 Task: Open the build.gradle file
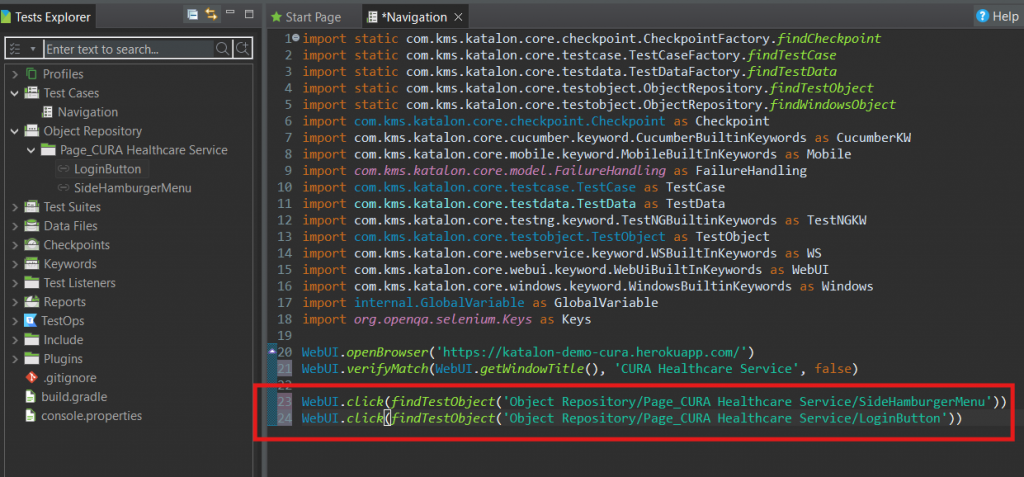click(74, 397)
